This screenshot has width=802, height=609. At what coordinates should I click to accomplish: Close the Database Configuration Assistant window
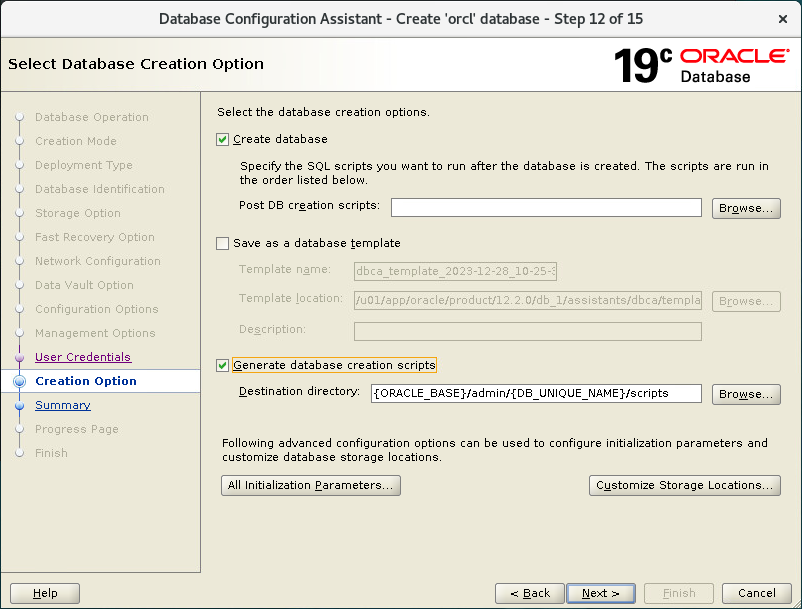click(x=783, y=19)
